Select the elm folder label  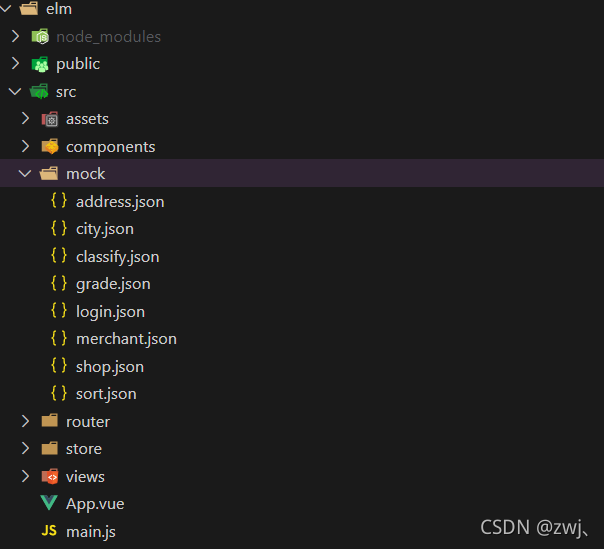[x=59, y=8]
